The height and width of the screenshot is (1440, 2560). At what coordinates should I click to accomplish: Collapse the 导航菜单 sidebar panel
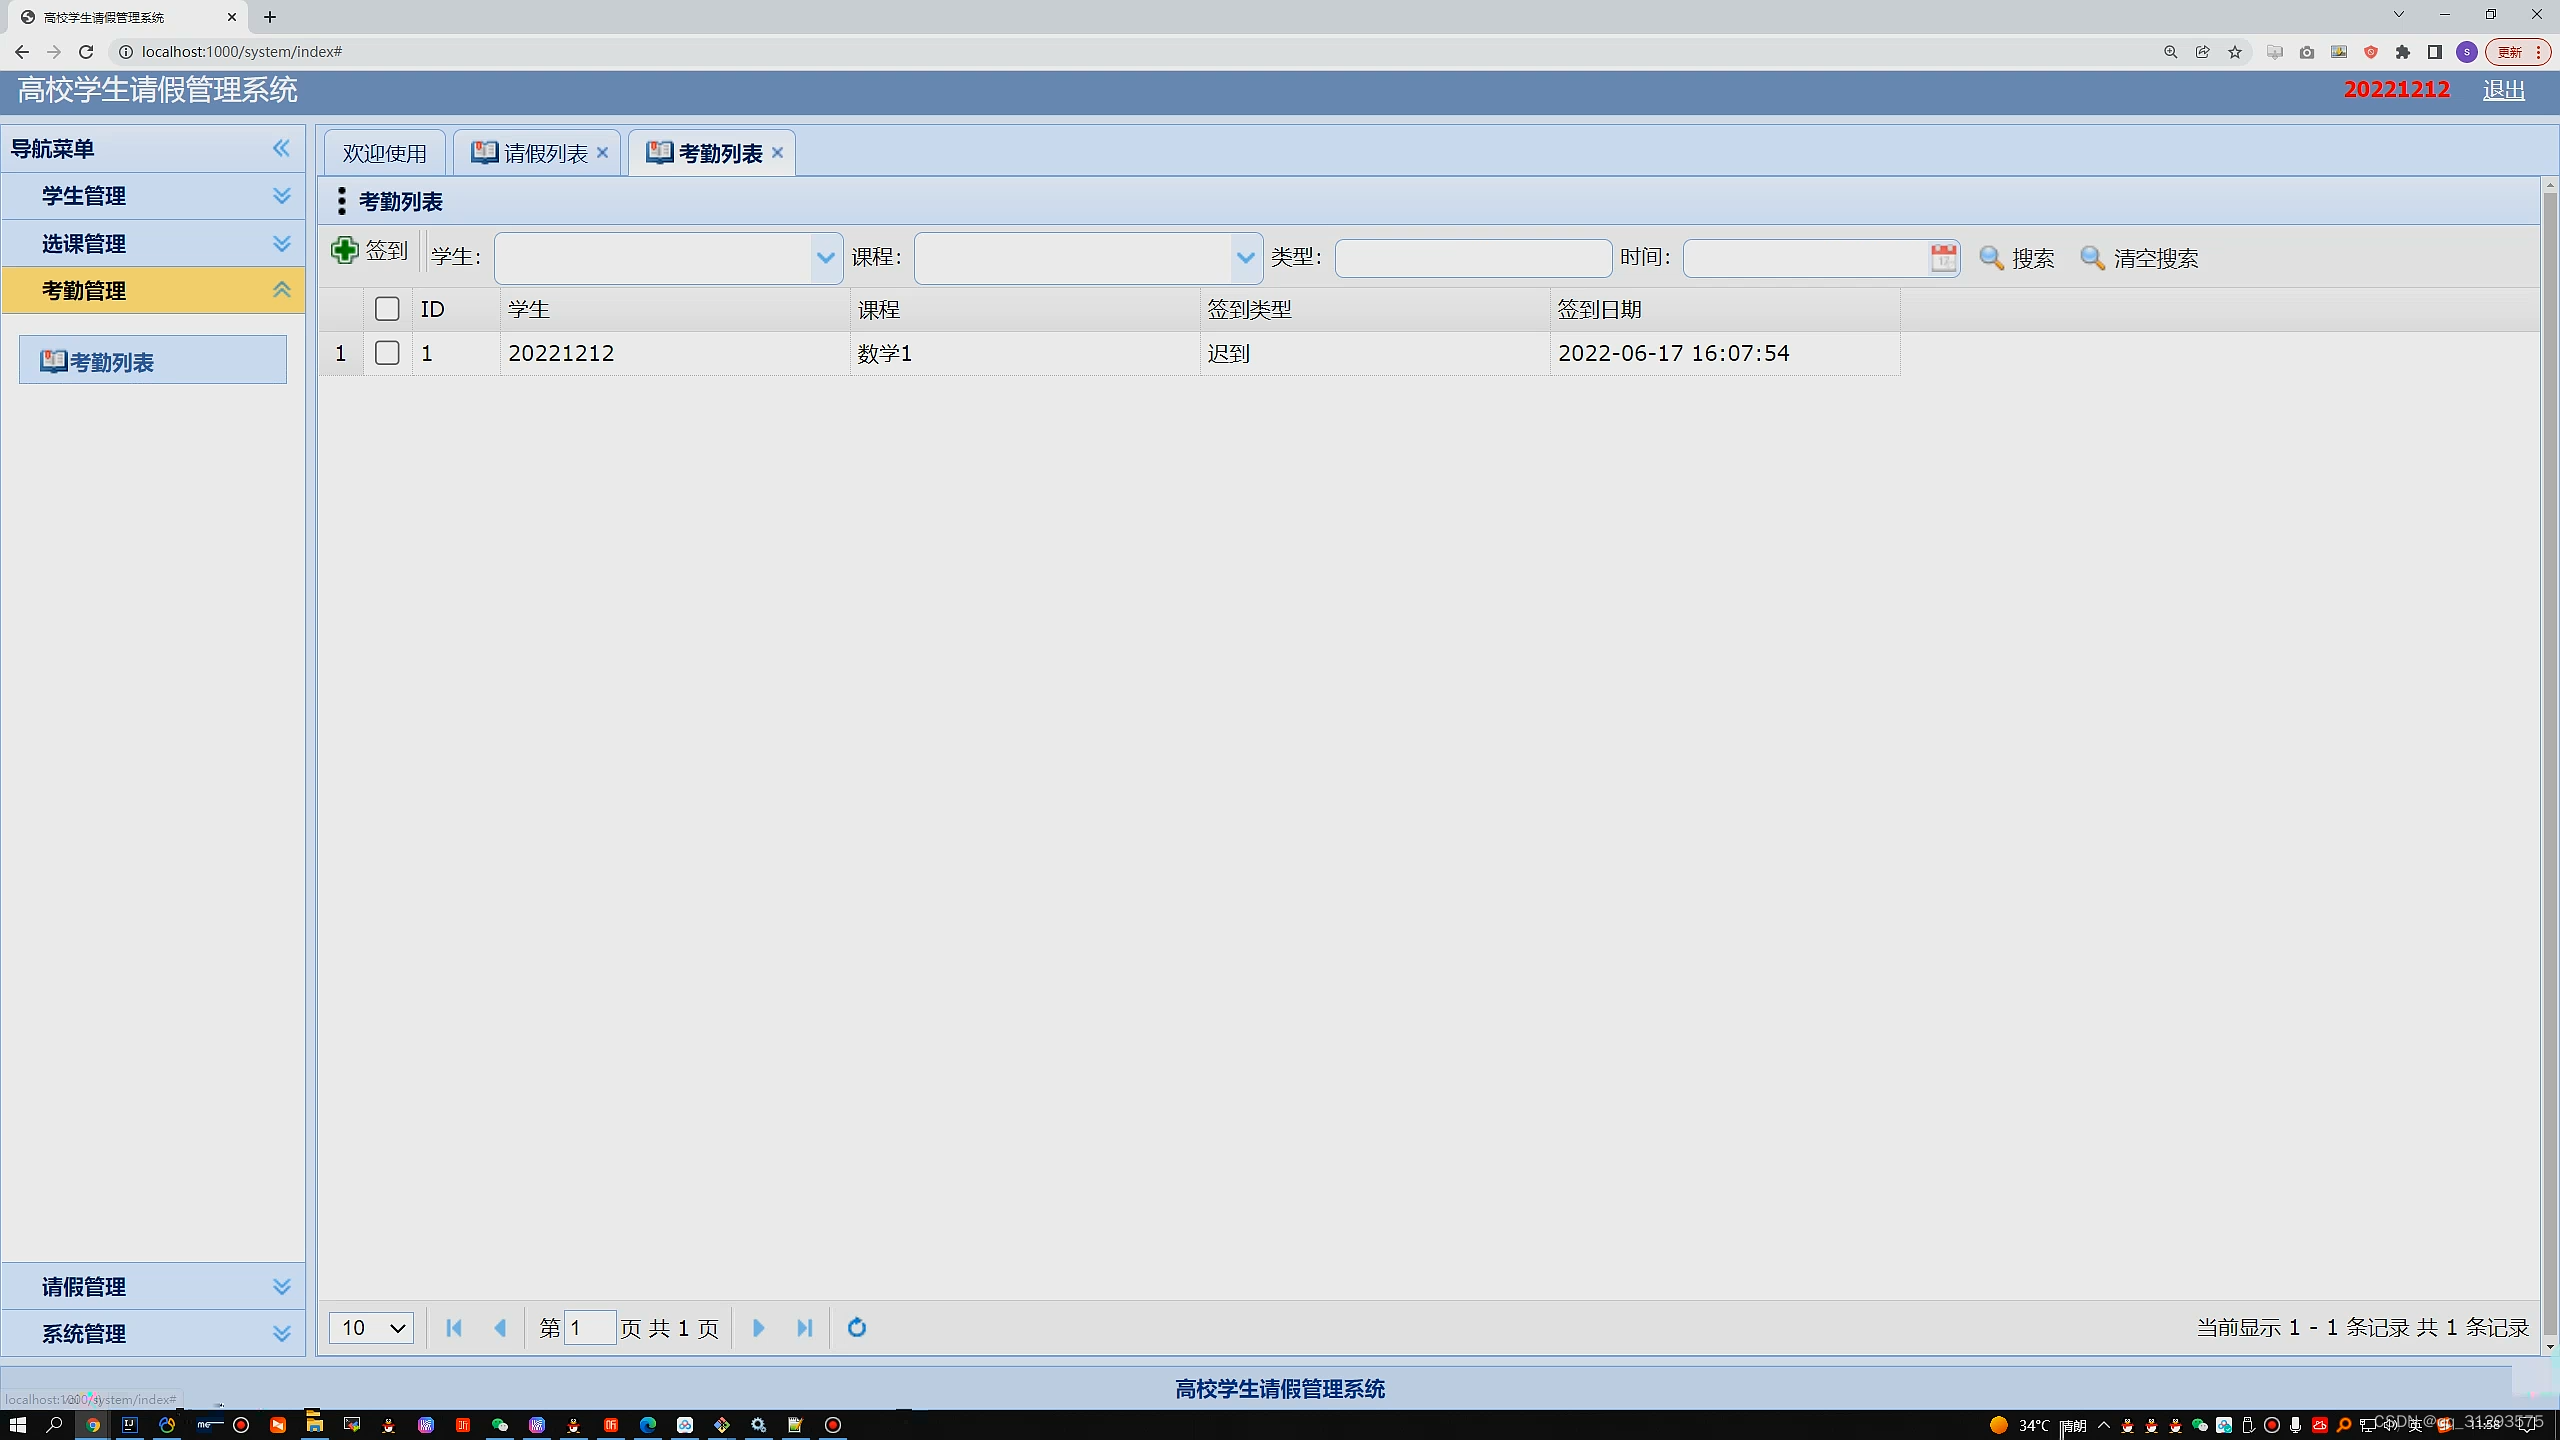coord(281,148)
